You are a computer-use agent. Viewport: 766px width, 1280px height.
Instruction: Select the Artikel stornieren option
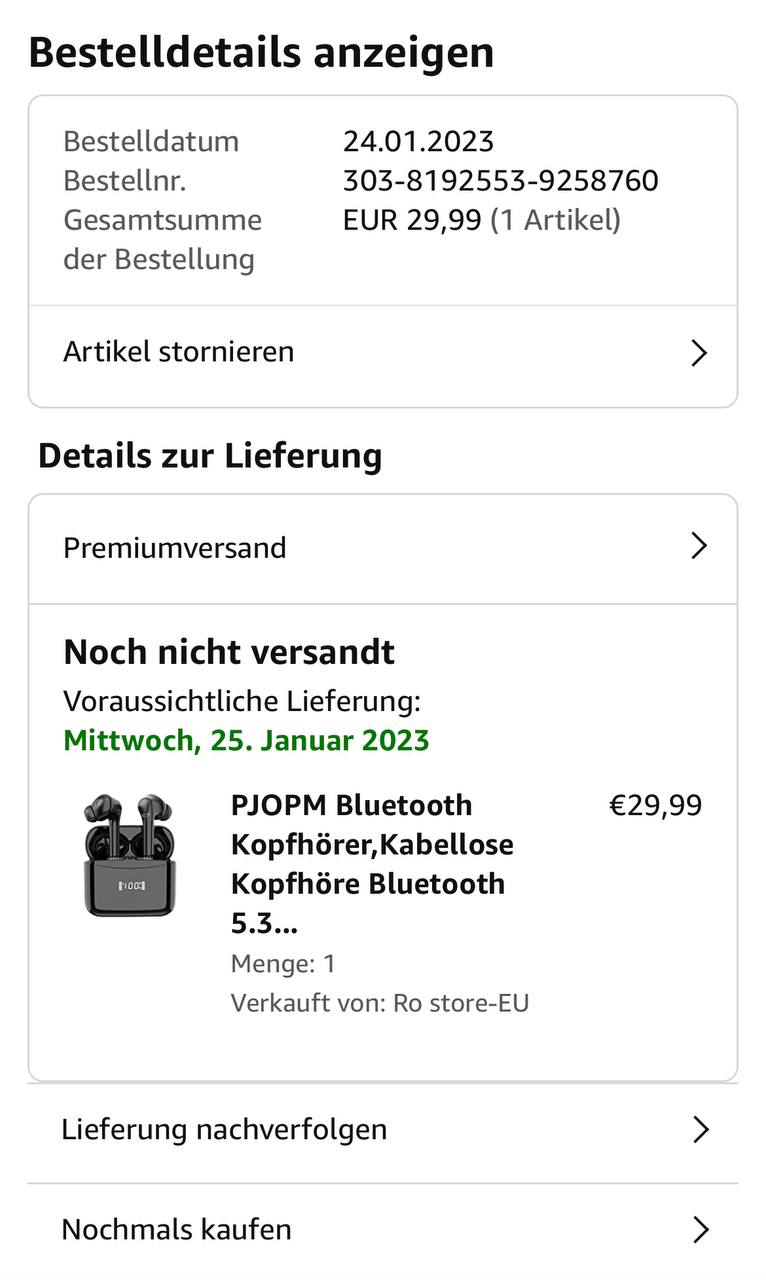179,352
